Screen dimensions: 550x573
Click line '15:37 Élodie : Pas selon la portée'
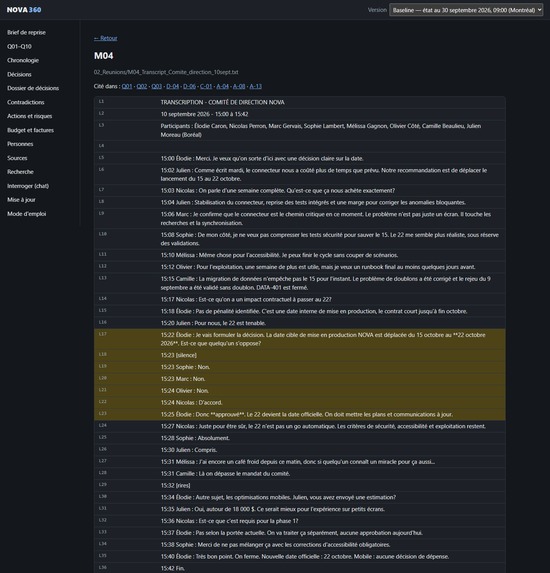(300, 533)
